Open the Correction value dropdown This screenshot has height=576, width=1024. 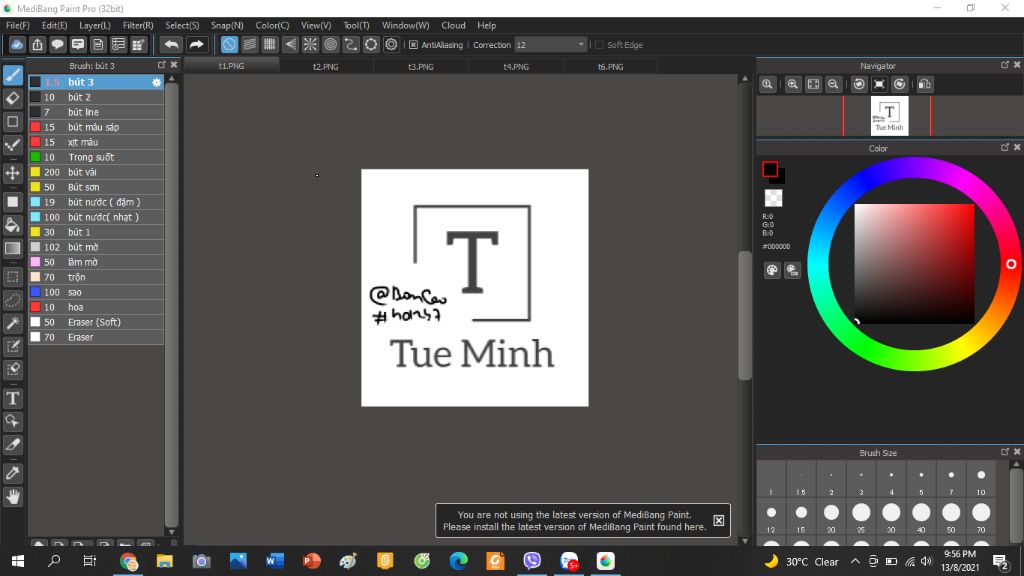point(581,45)
